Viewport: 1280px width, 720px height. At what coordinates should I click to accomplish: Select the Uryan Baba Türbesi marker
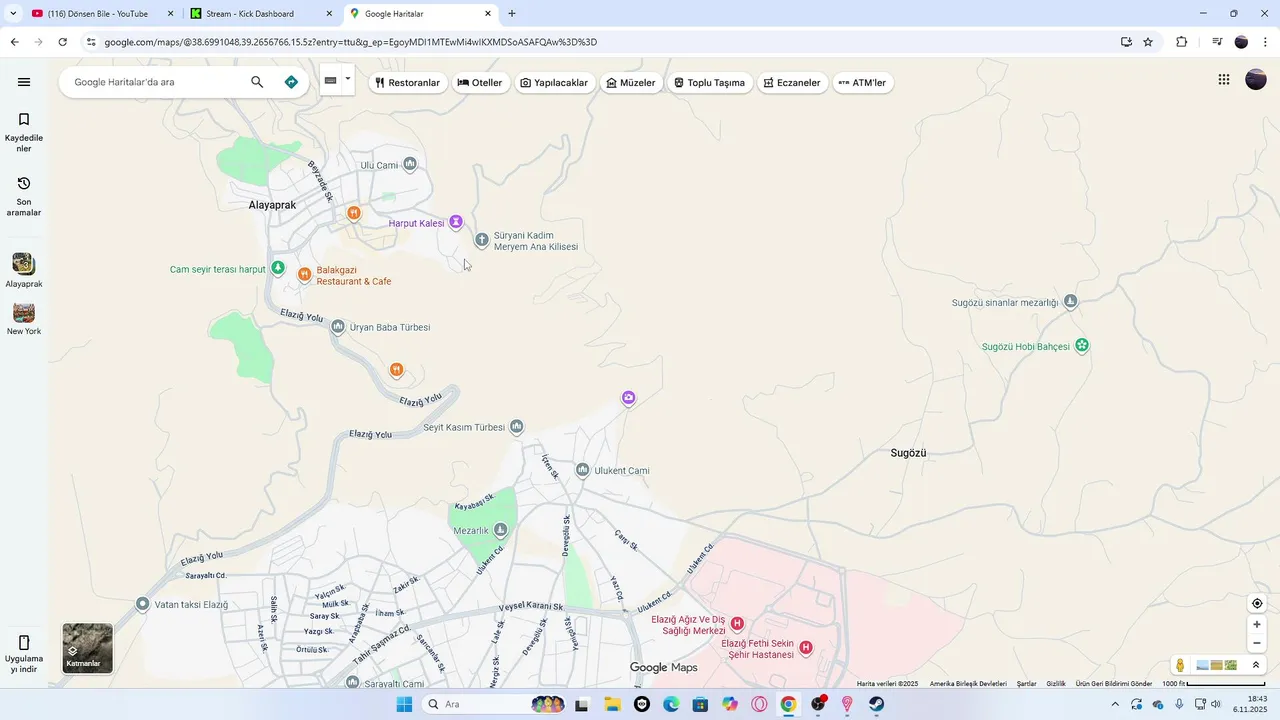338,327
